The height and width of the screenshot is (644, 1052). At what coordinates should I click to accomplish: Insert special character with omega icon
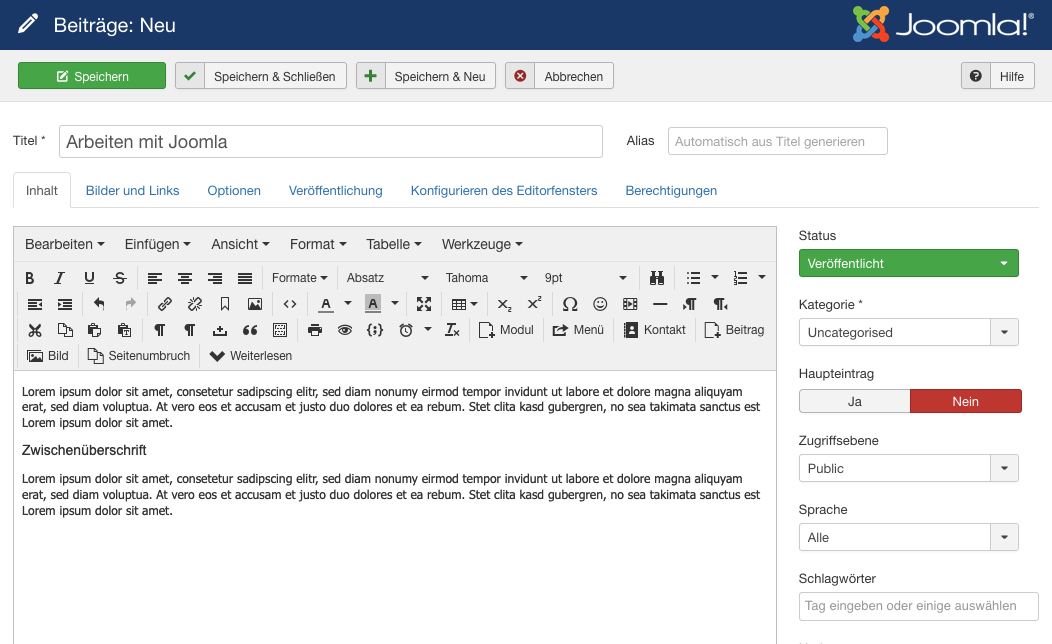pos(570,304)
